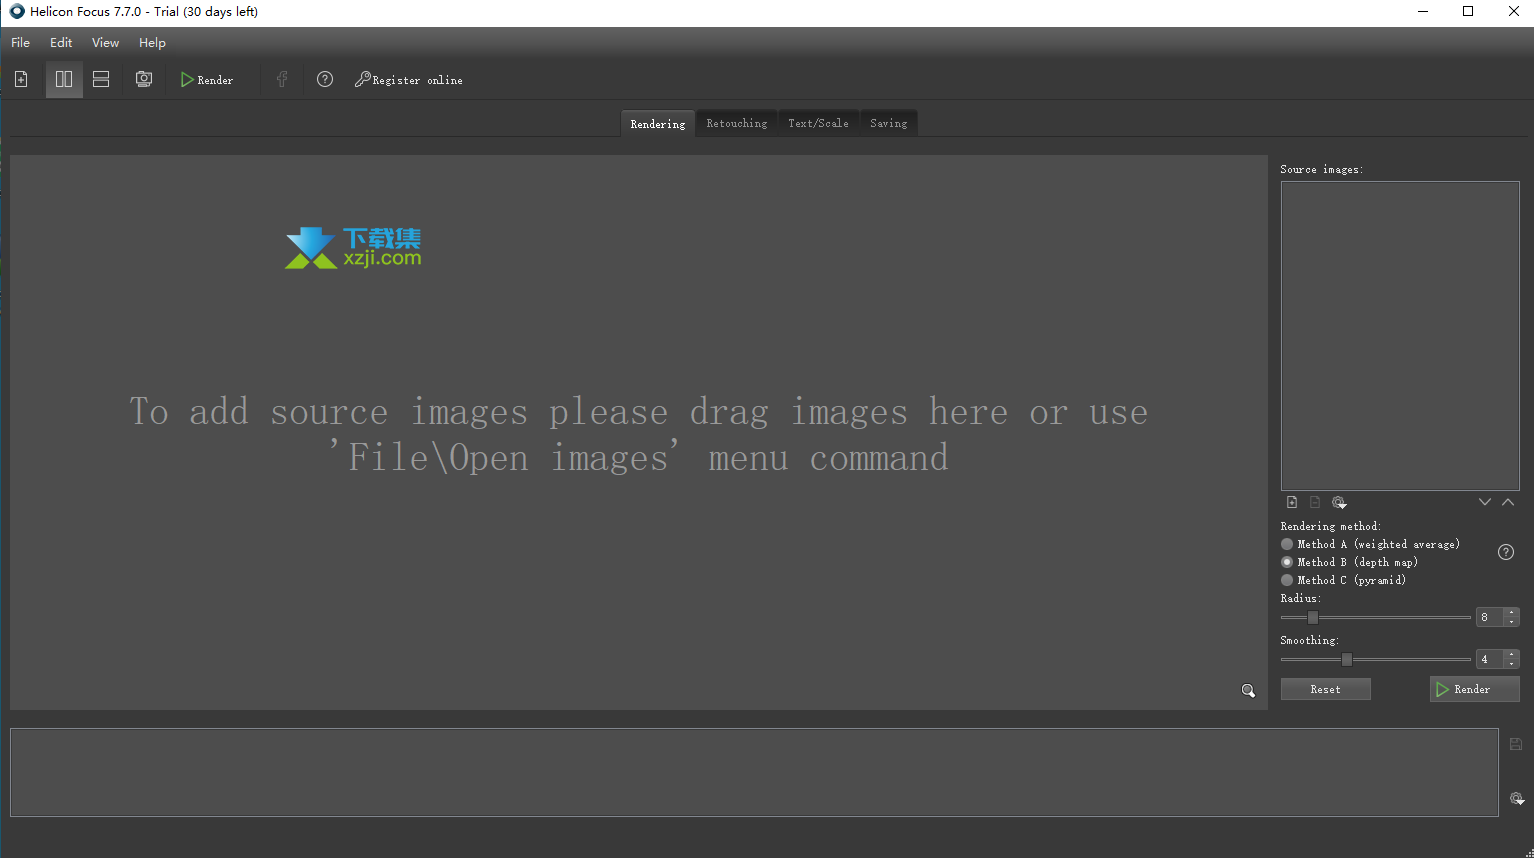Switch to stacked horizontal layout

click(101, 79)
